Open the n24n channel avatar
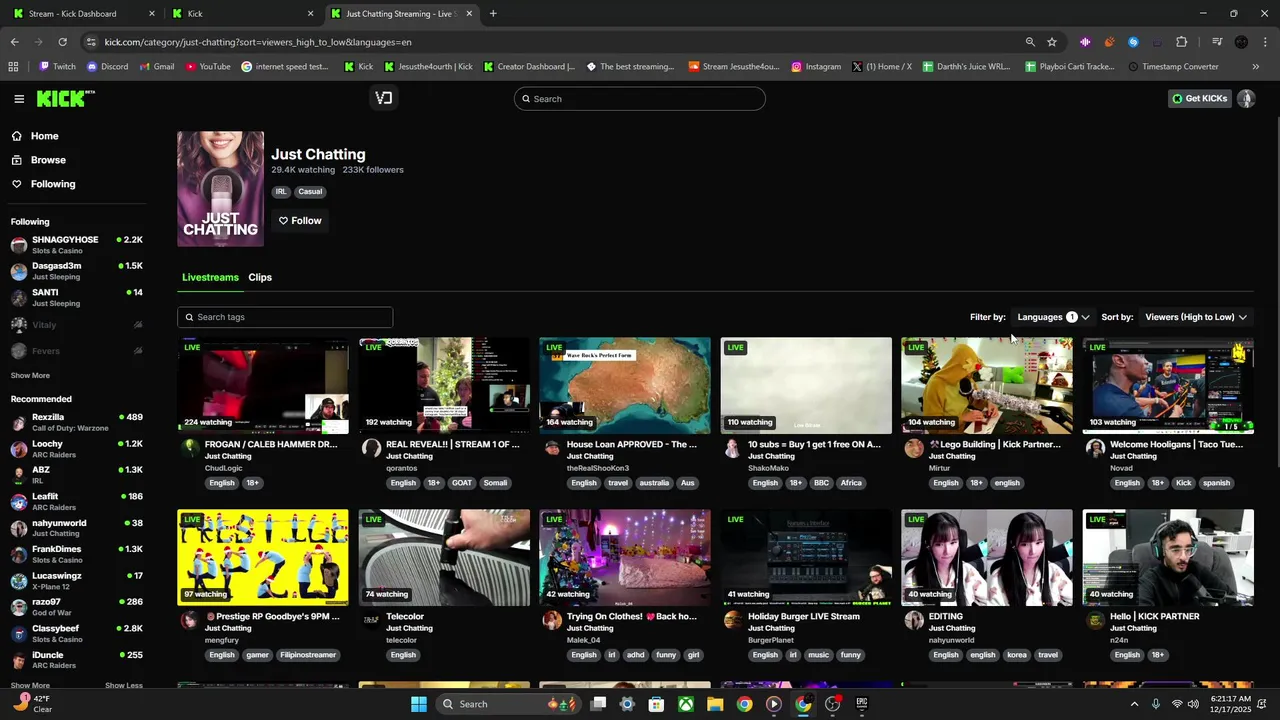 pyautogui.click(x=1095, y=620)
